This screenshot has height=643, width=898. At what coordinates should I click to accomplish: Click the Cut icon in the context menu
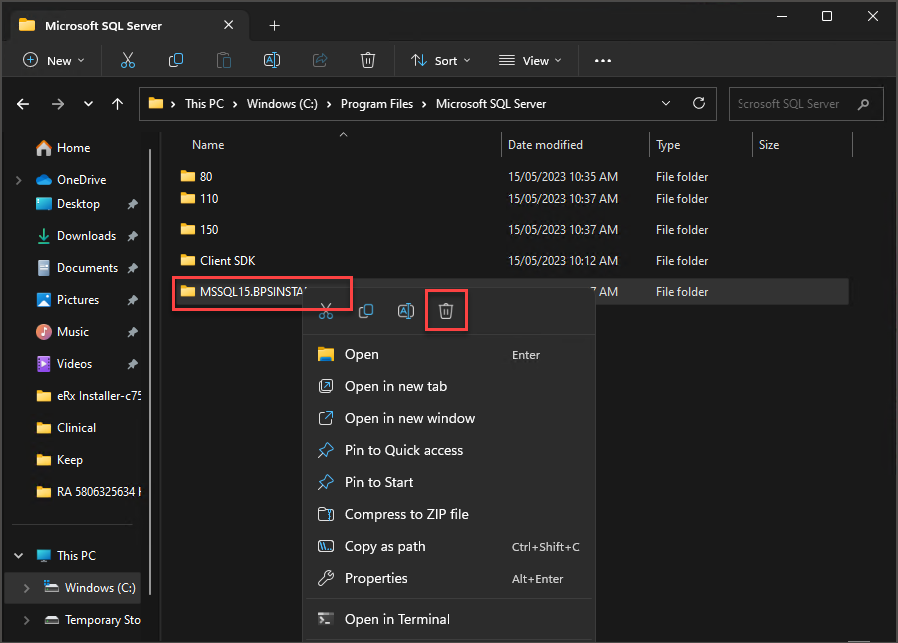[326, 311]
